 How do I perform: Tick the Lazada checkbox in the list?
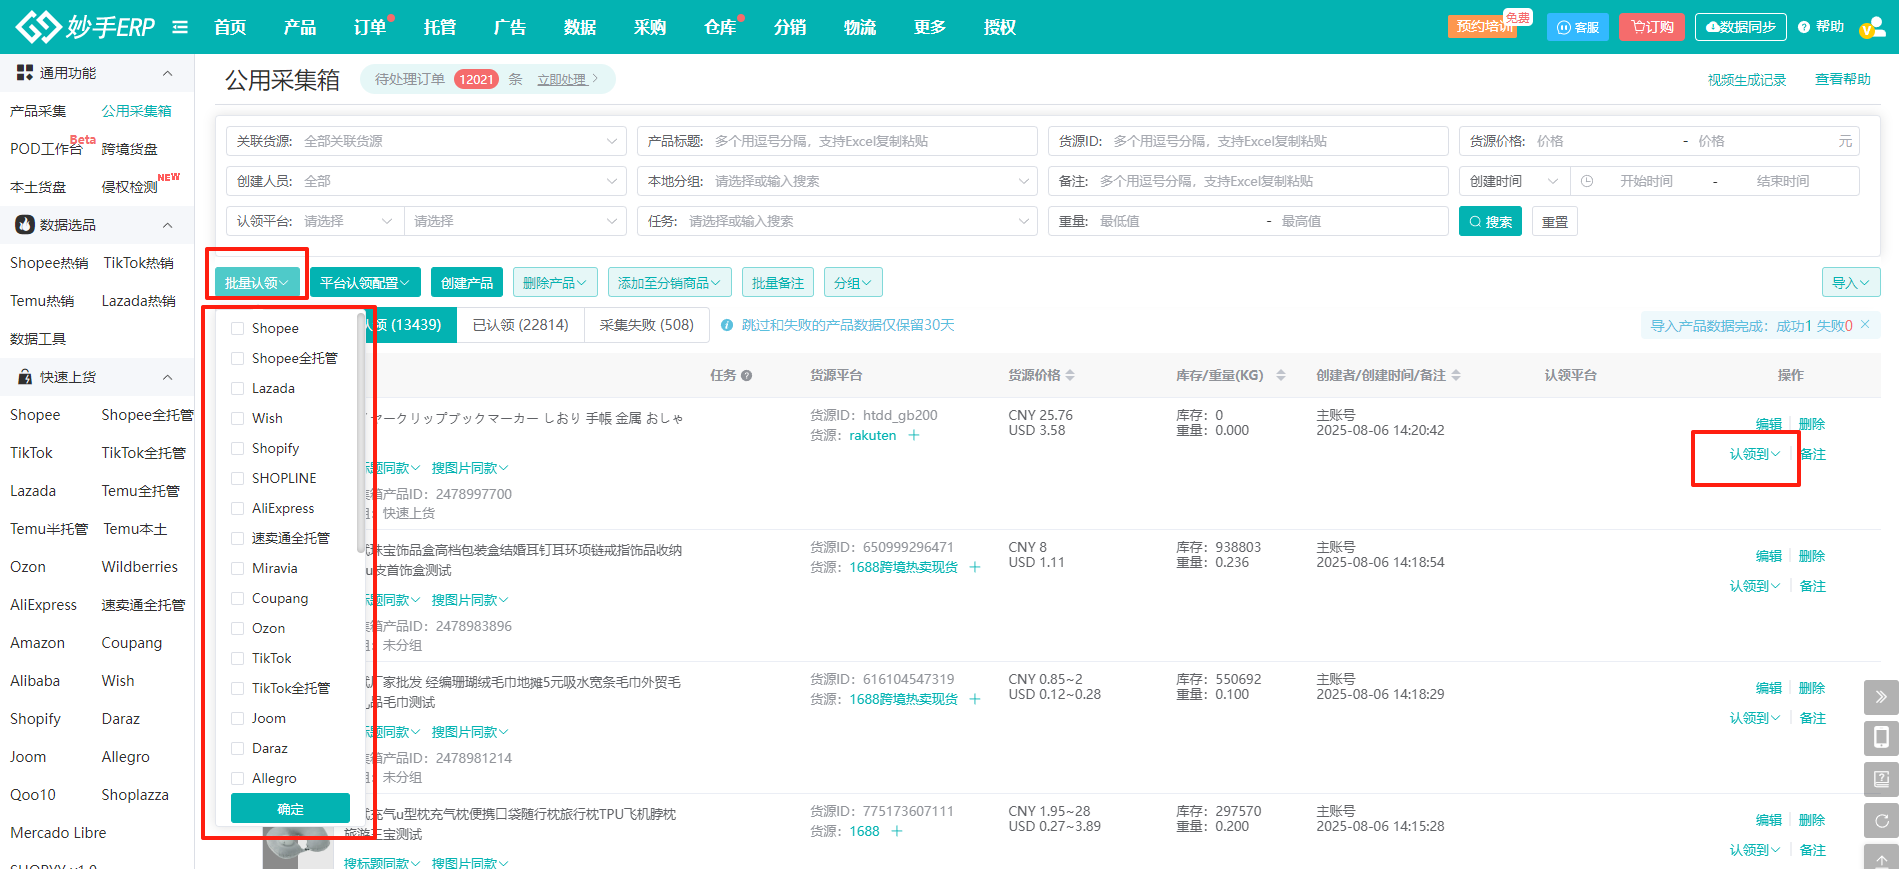238,388
